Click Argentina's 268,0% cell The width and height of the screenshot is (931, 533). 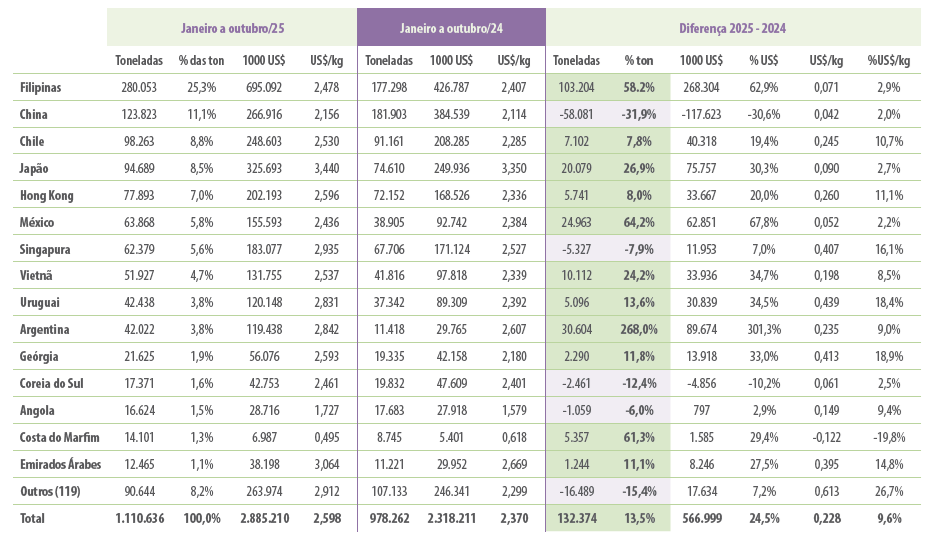(x=638, y=330)
